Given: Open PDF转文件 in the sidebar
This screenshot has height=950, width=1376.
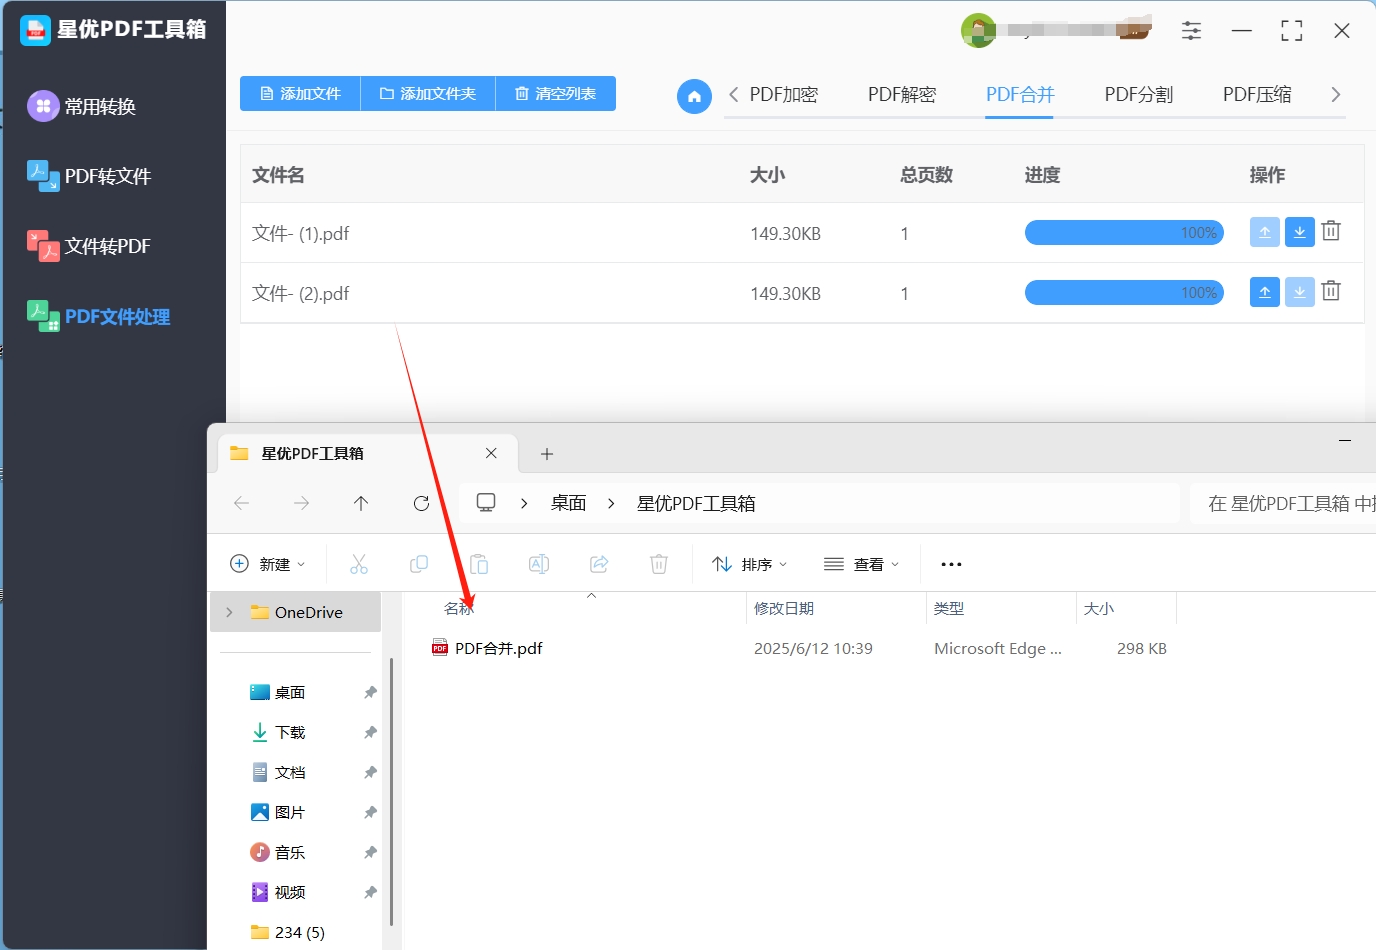Looking at the screenshot, I should pyautogui.click(x=89, y=176).
